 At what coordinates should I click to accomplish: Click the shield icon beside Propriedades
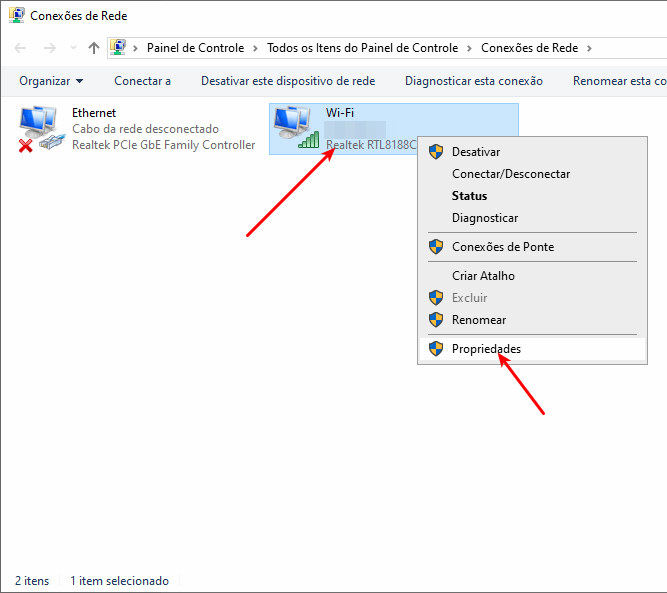tap(436, 349)
